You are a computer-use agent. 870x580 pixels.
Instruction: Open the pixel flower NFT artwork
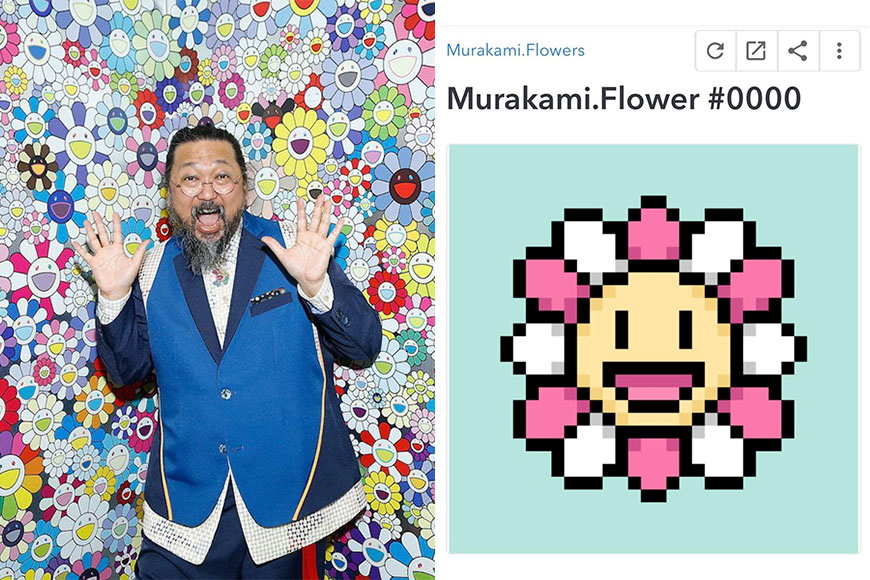click(654, 349)
